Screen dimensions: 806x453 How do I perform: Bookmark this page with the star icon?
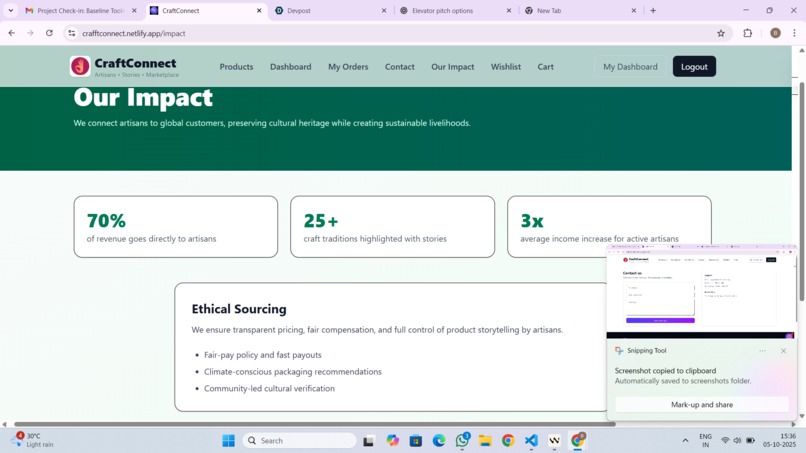point(721,33)
